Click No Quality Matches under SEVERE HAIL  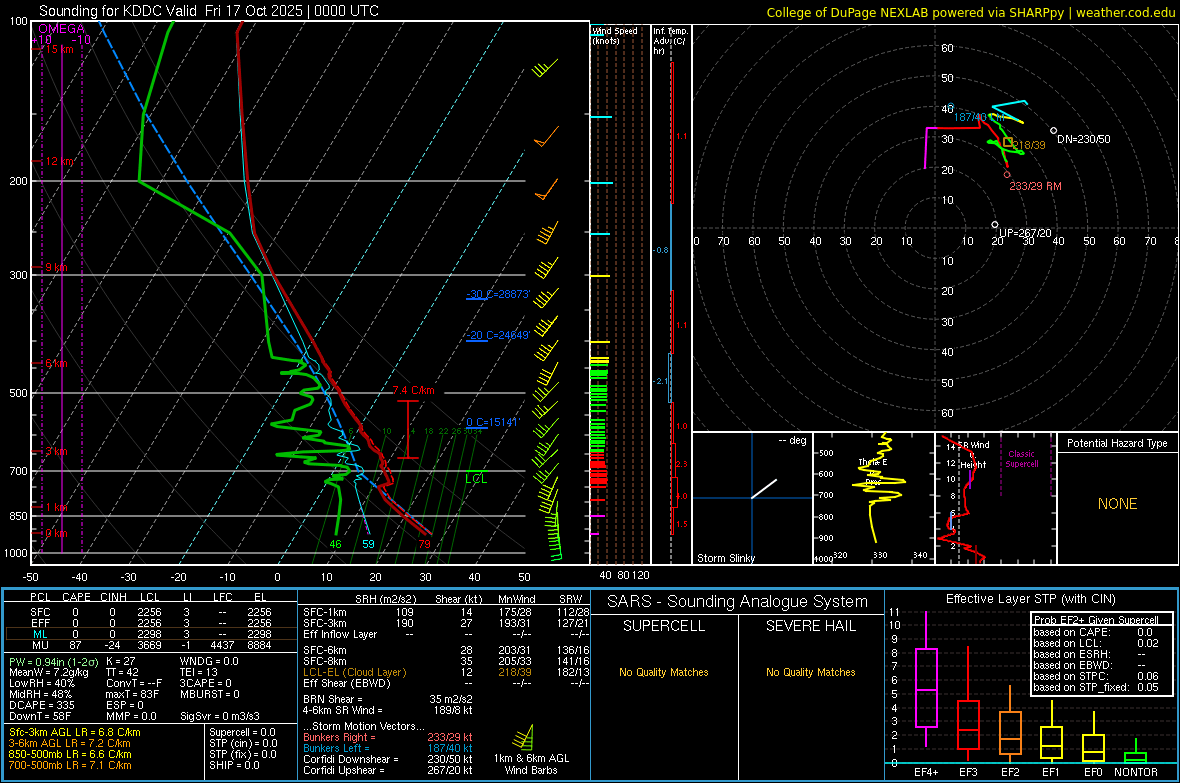[x=810, y=672]
